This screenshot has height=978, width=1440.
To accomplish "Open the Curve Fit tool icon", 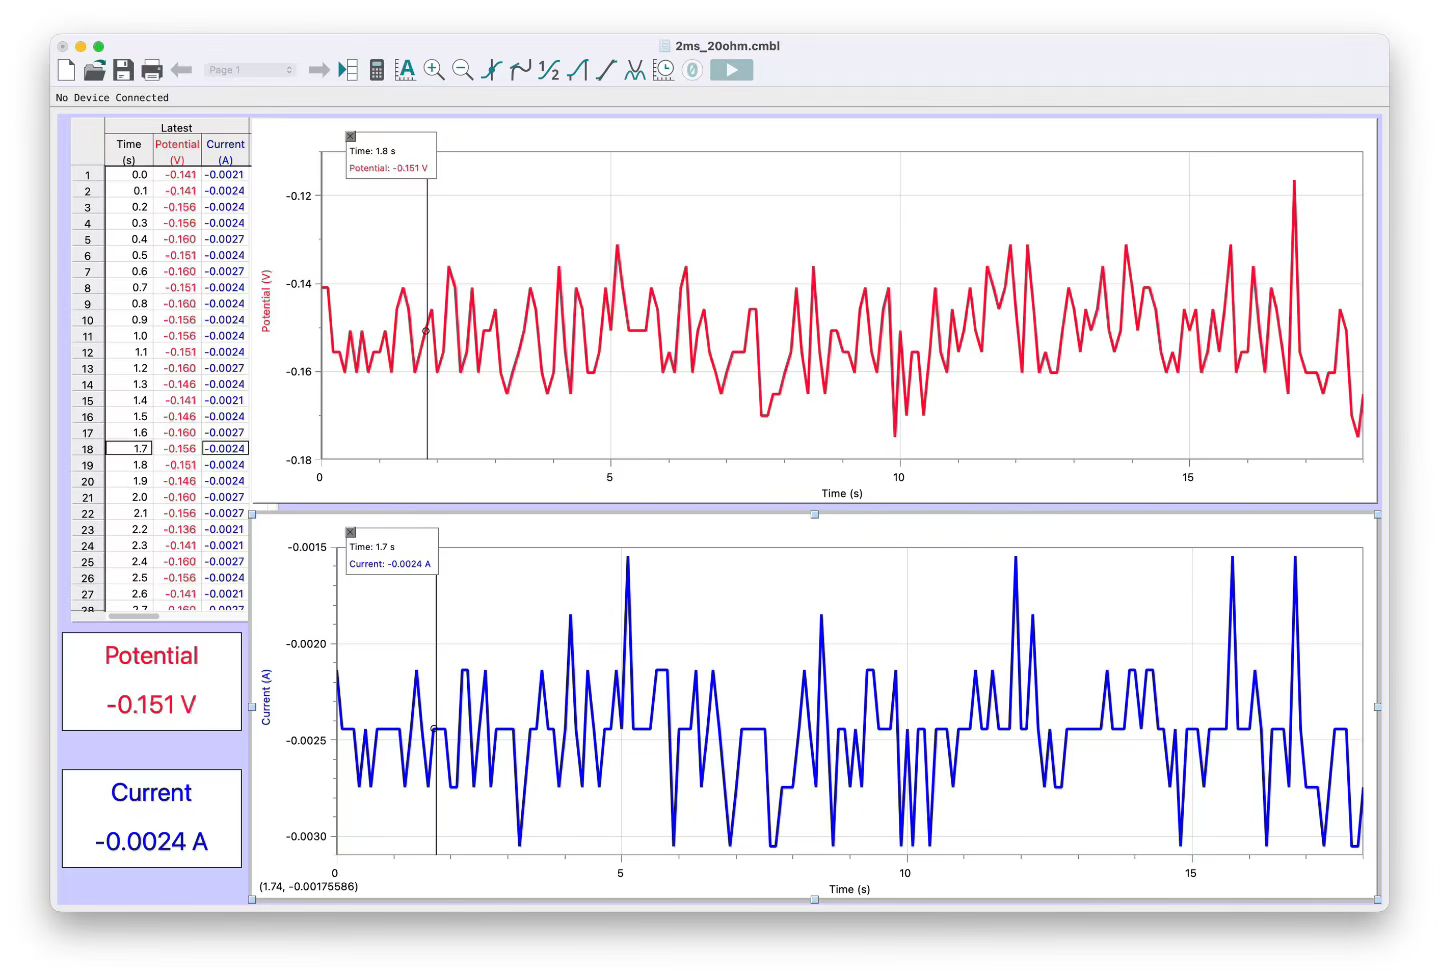I will [635, 70].
